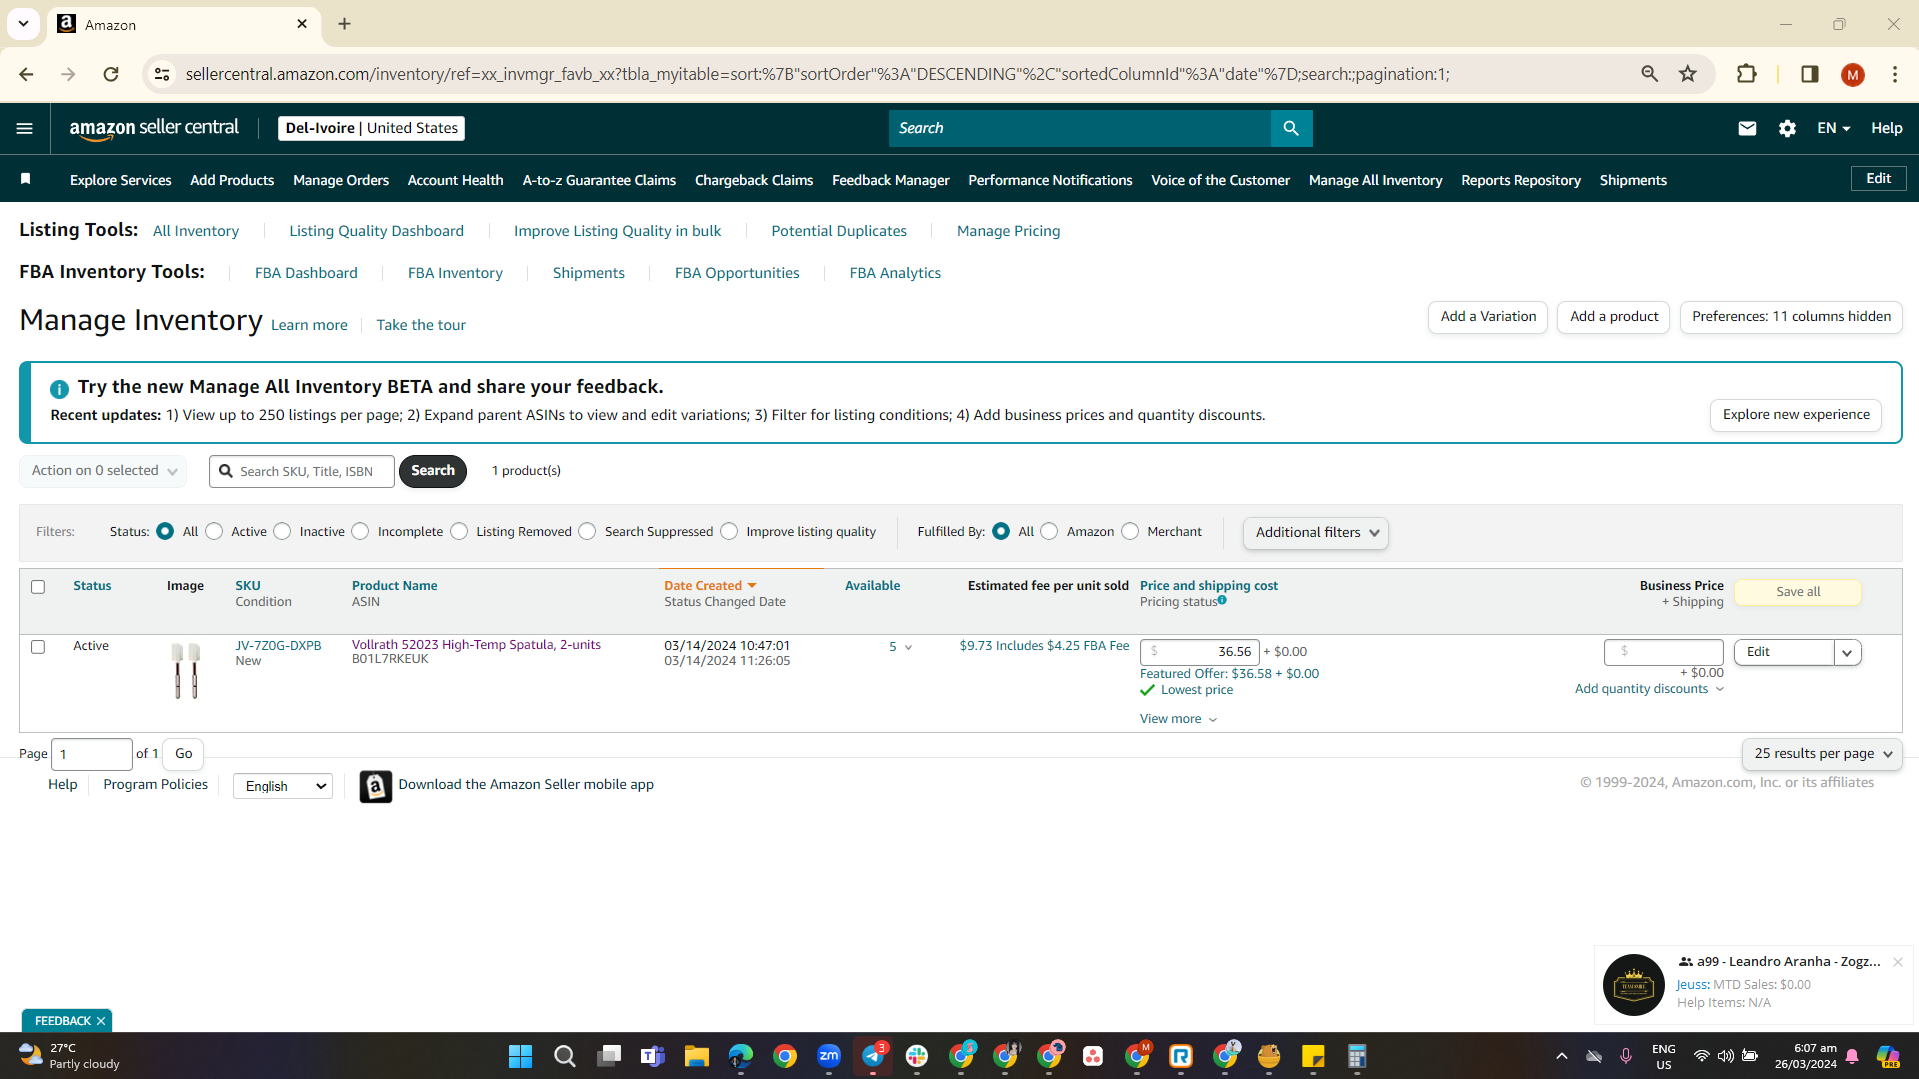The height and width of the screenshot is (1079, 1919).
Task: Select the Active status filter
Action: coord(214,531)
